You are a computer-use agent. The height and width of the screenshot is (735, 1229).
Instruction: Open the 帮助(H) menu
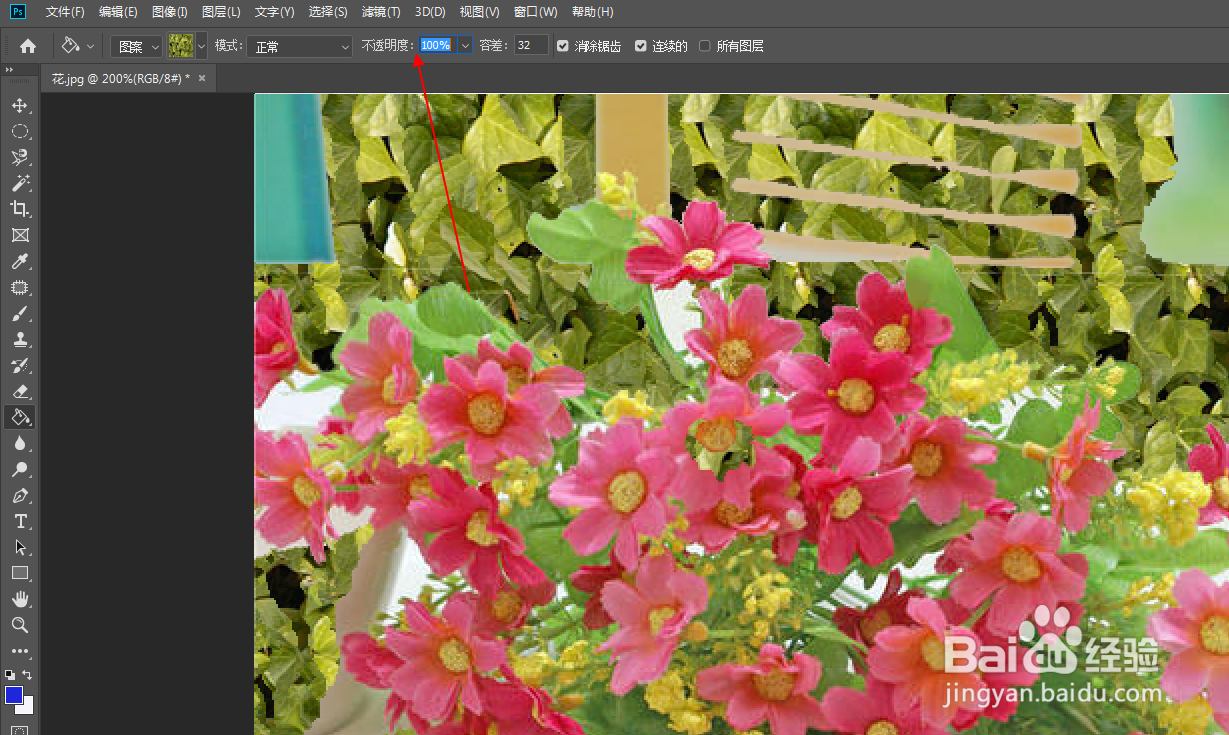click(592, 12)
